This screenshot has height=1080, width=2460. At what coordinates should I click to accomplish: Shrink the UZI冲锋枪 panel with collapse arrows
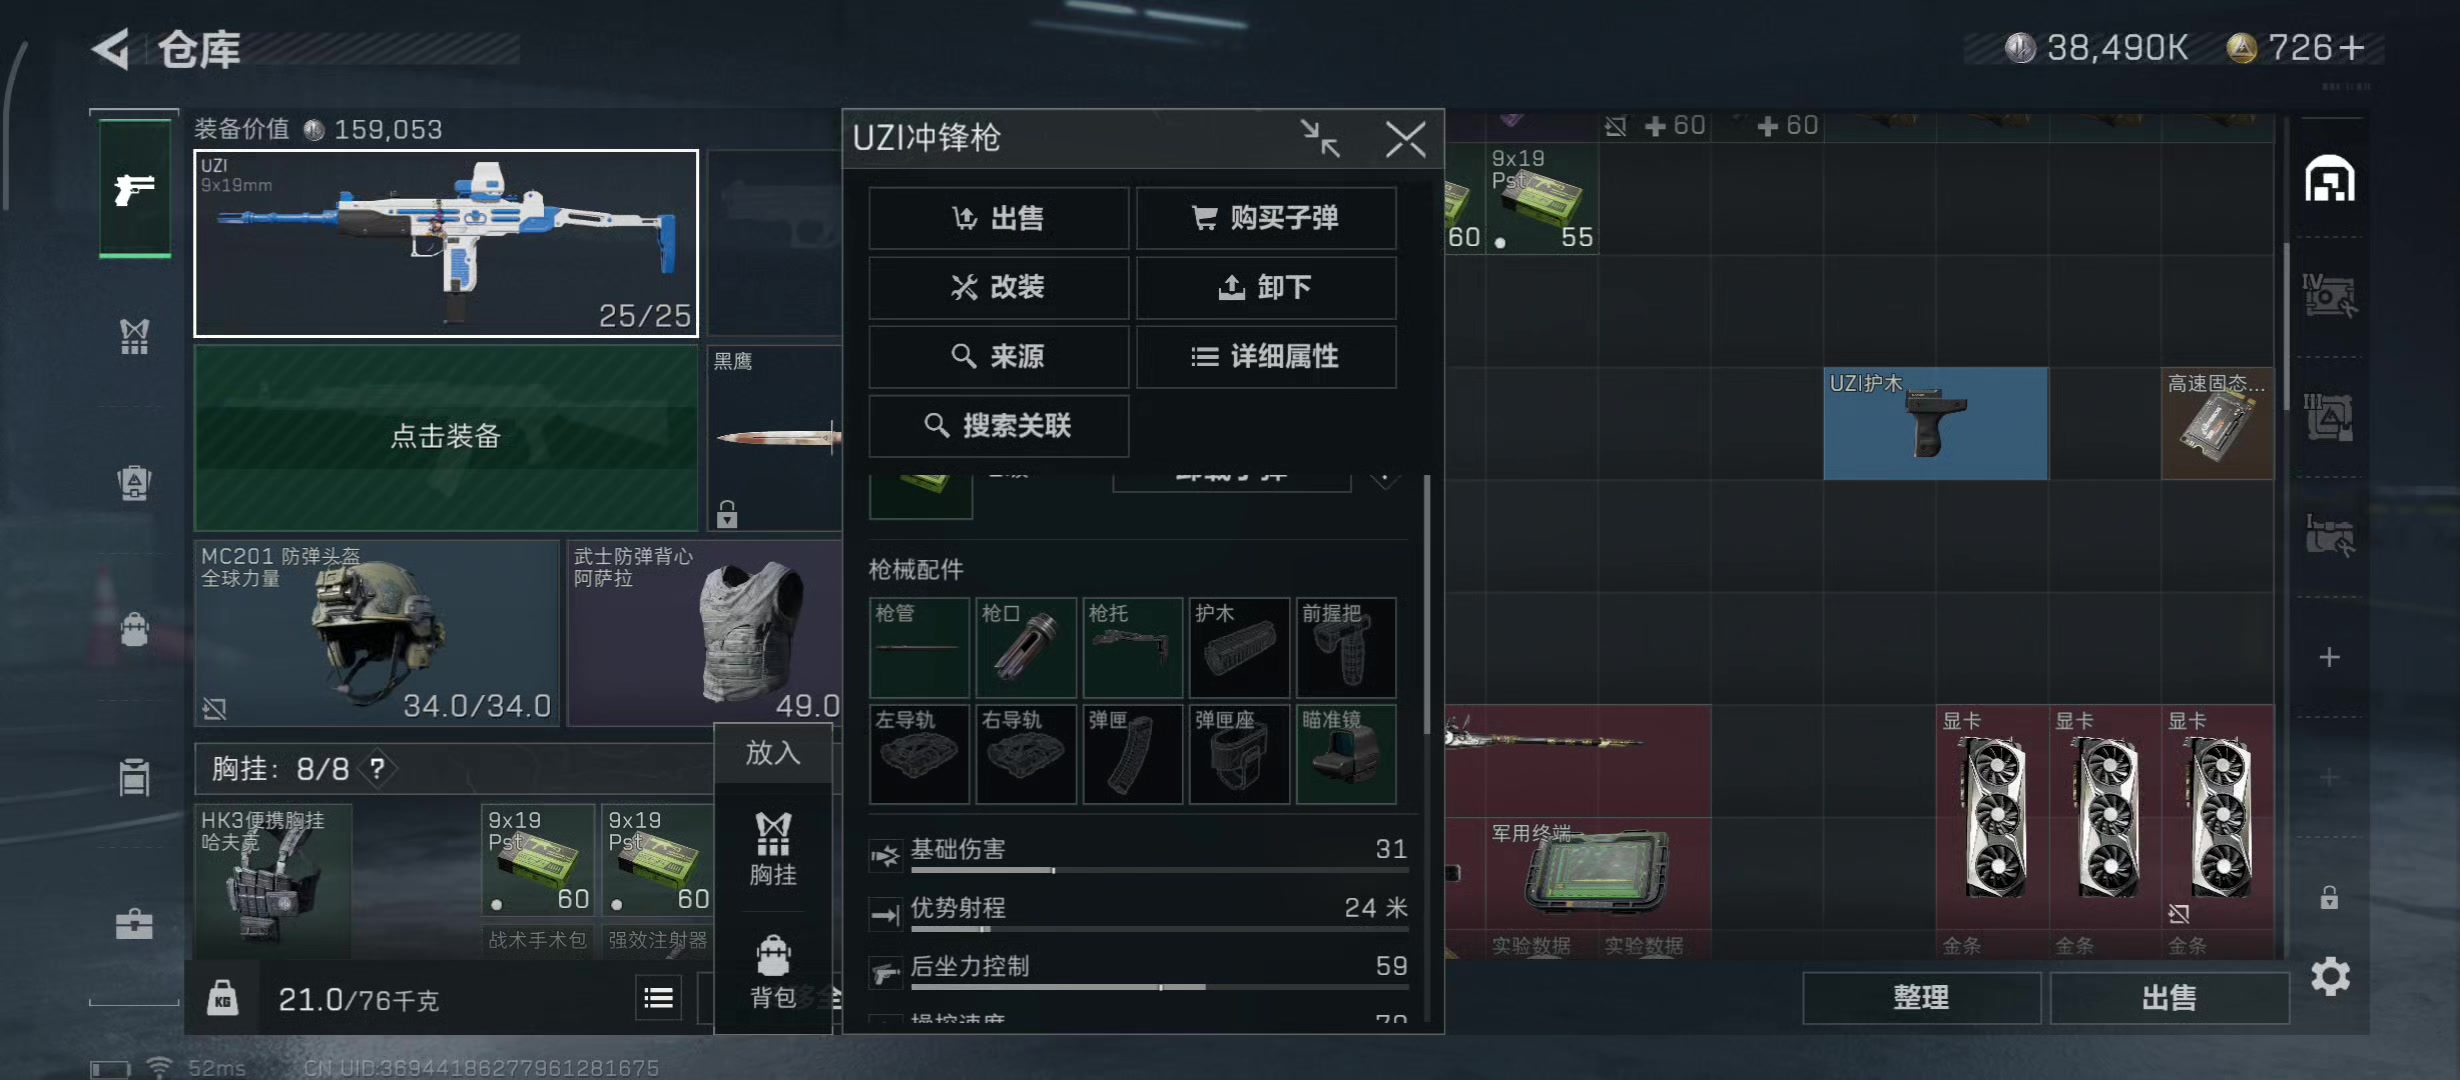(x=1320, y=138)
